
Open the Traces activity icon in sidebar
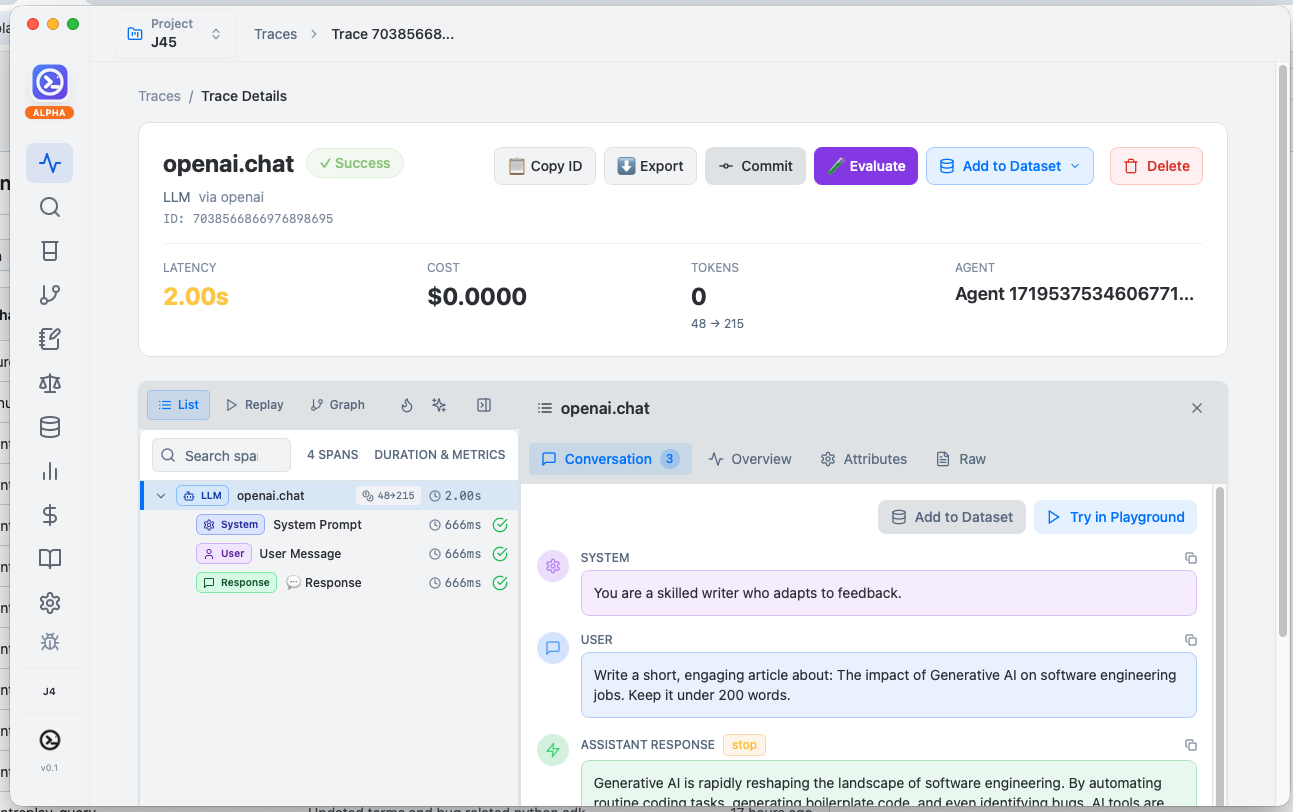pos(50,163)
